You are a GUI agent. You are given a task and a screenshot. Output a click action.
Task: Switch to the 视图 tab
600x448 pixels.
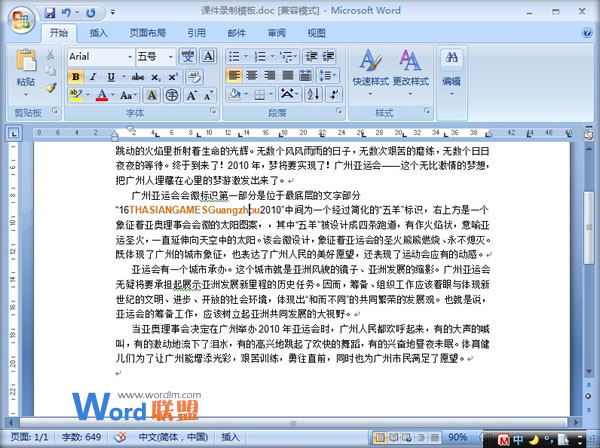point(316,33)
